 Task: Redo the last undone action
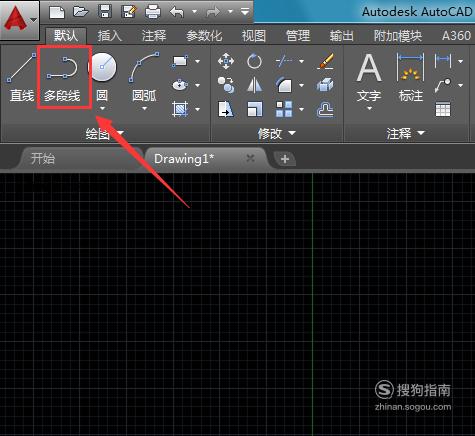(214, 12)
